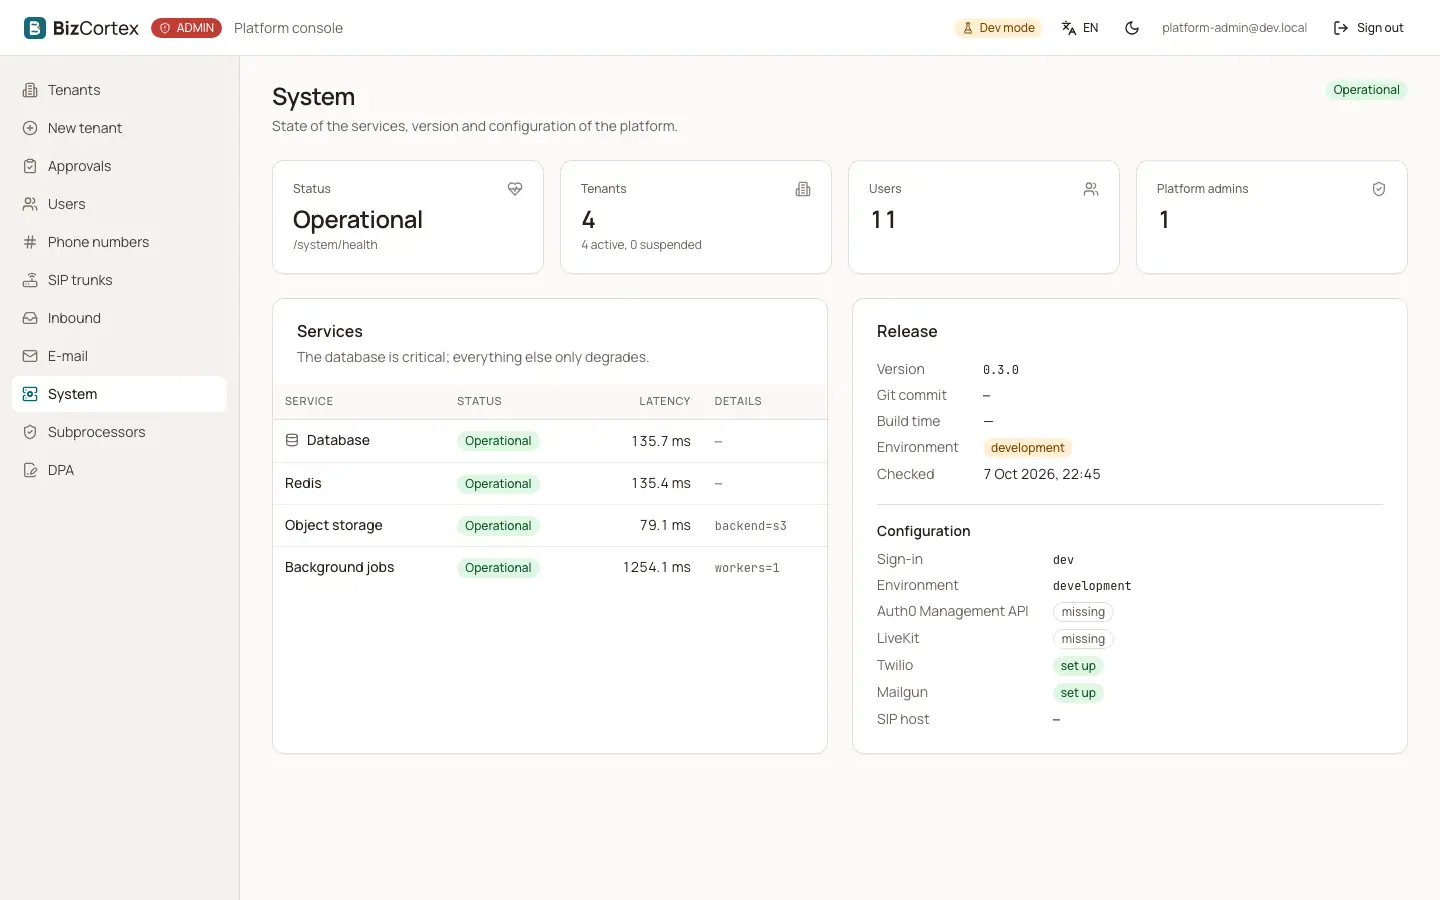Image resolution: width=1440 pixels, height=900 pixels.
Task: Click the backend=s3 detail text
Action: coord(751,526)
